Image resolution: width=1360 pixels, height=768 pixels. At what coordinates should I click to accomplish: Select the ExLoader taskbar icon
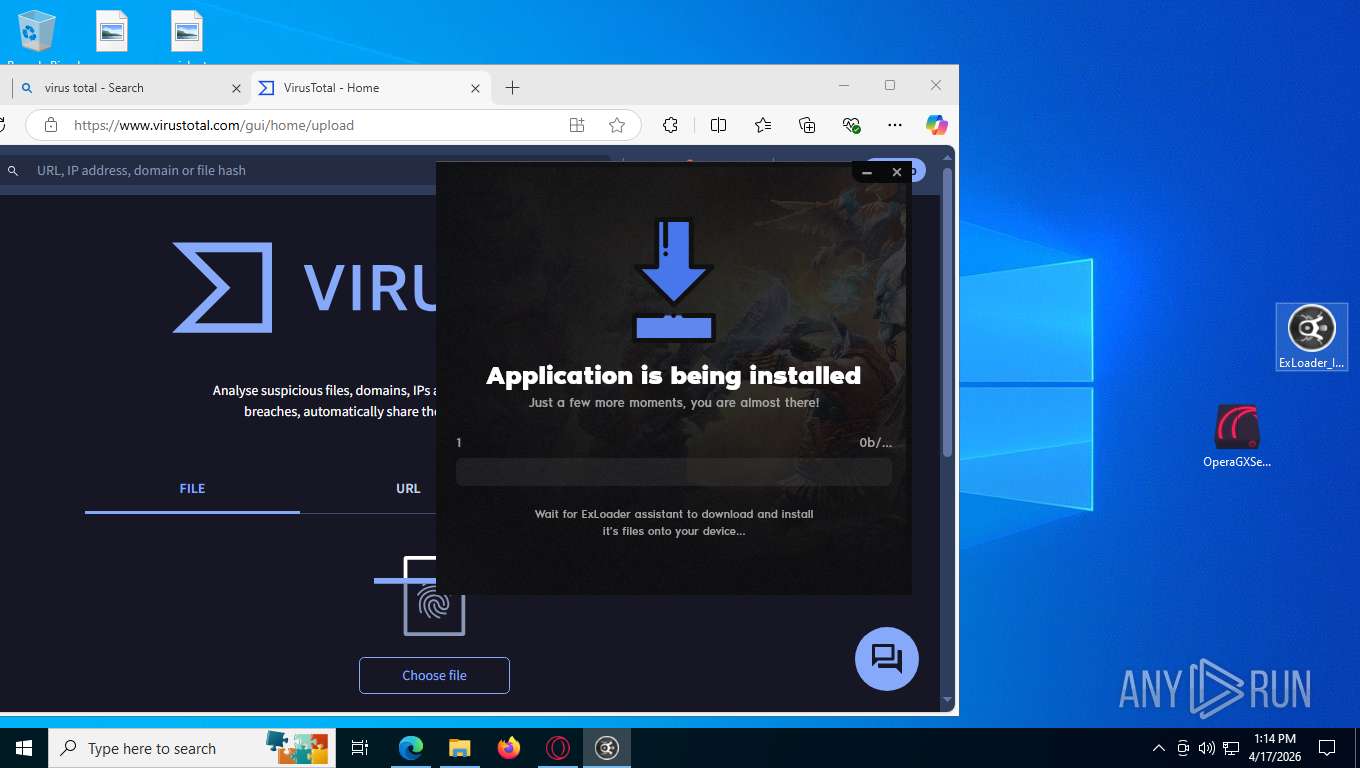click(x=607, y=748)
